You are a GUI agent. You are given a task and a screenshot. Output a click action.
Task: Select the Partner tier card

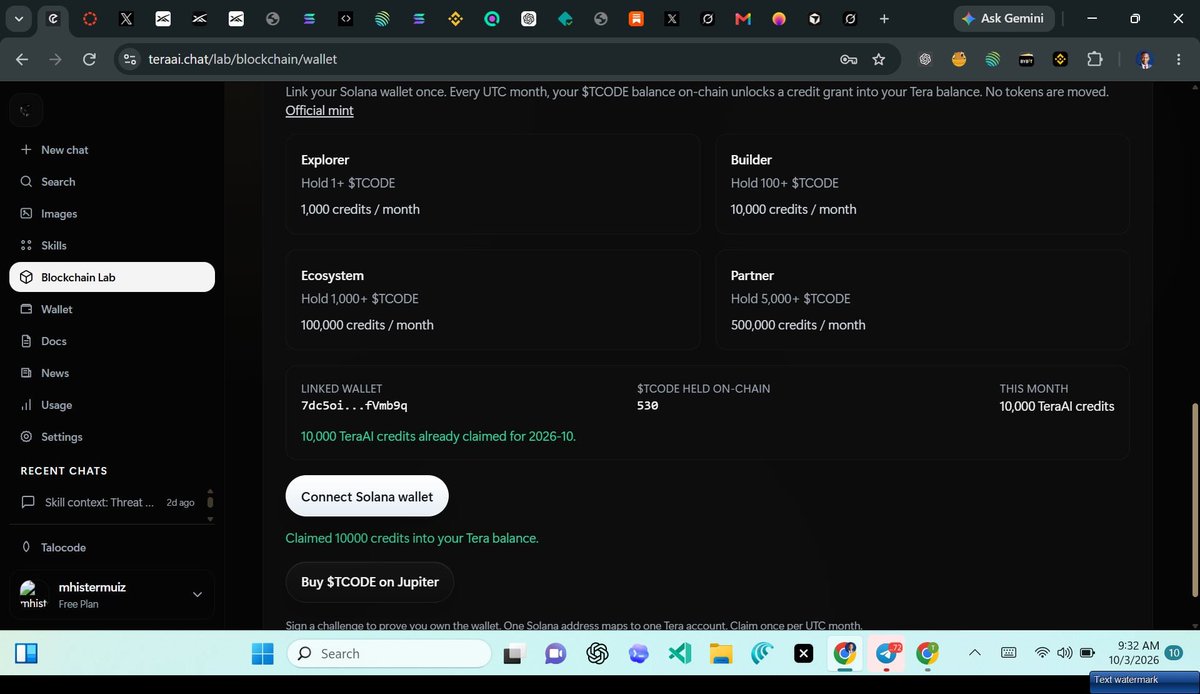click(923, 300)
